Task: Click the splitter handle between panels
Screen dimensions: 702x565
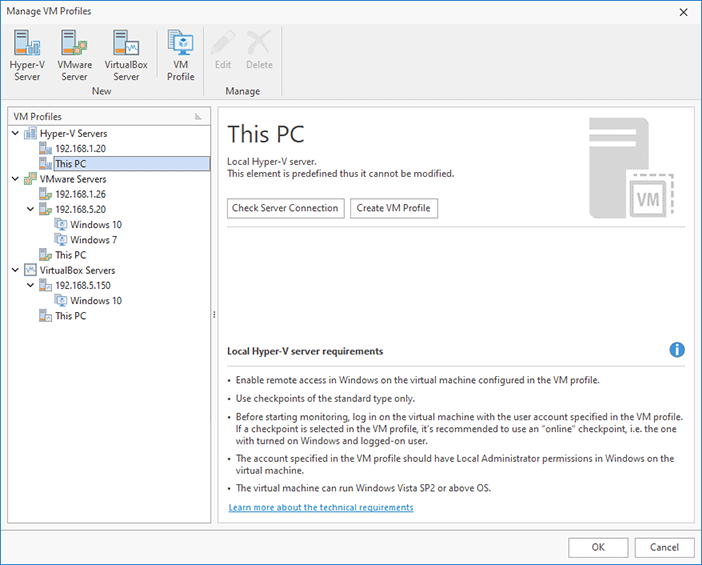Action: 214,315
